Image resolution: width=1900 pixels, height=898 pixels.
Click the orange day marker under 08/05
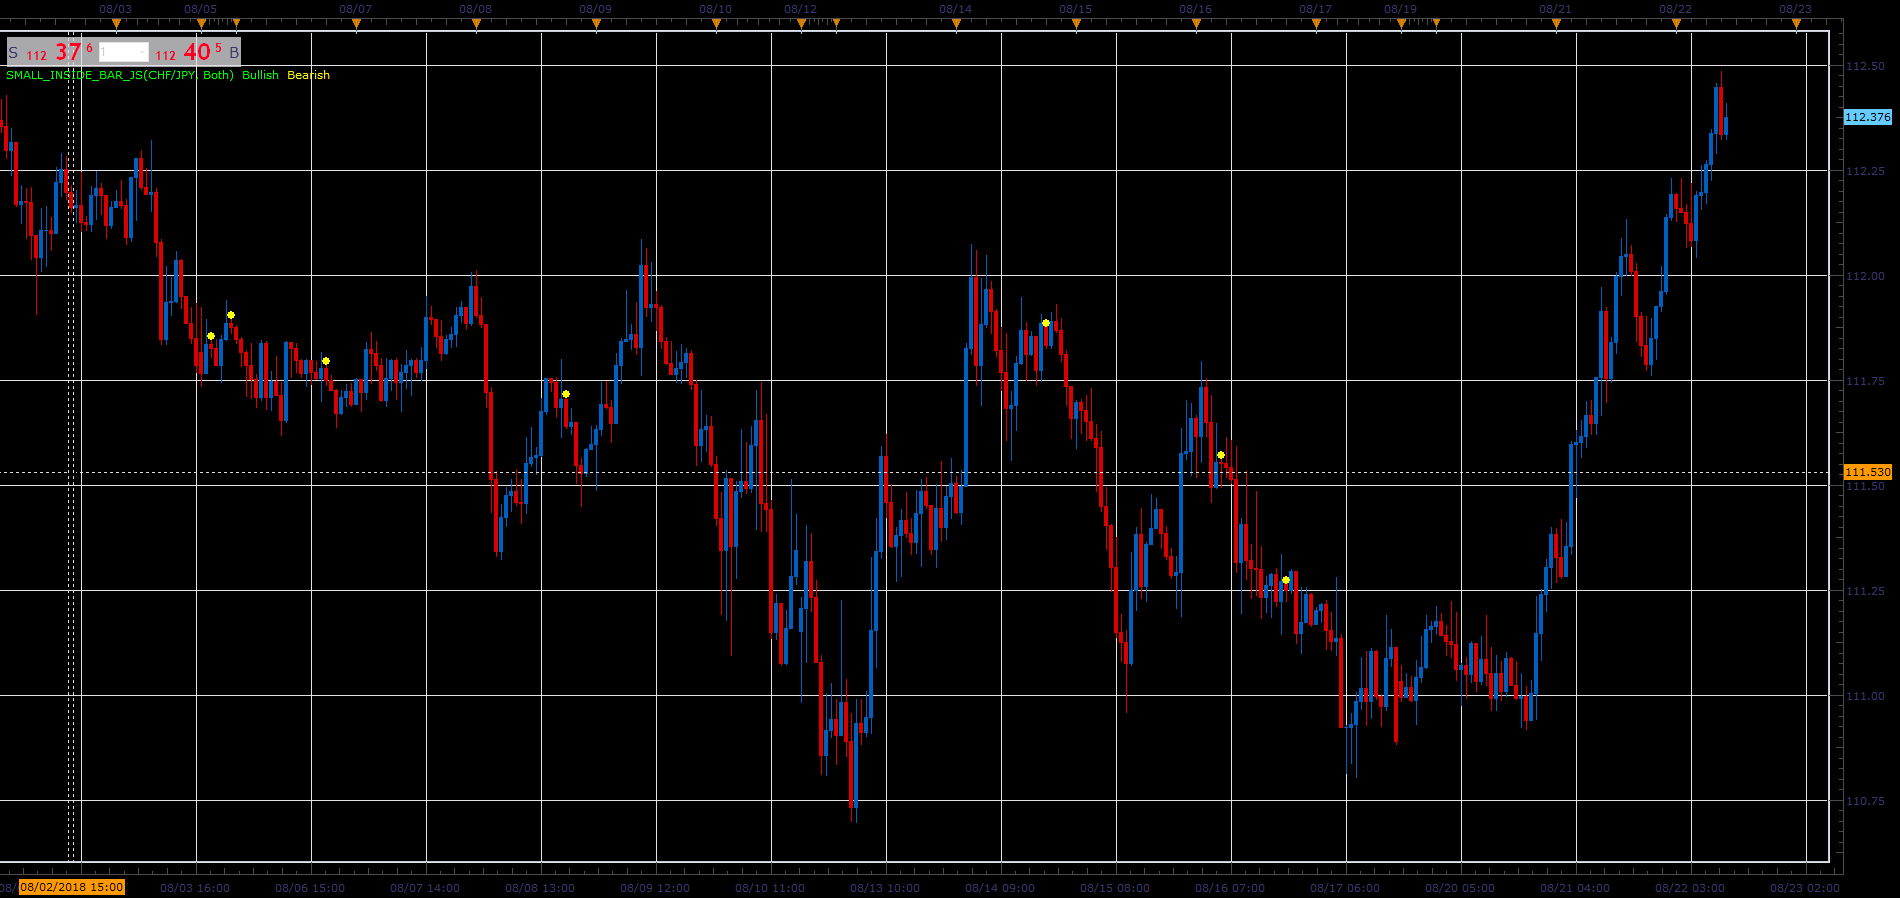point(201,23)
